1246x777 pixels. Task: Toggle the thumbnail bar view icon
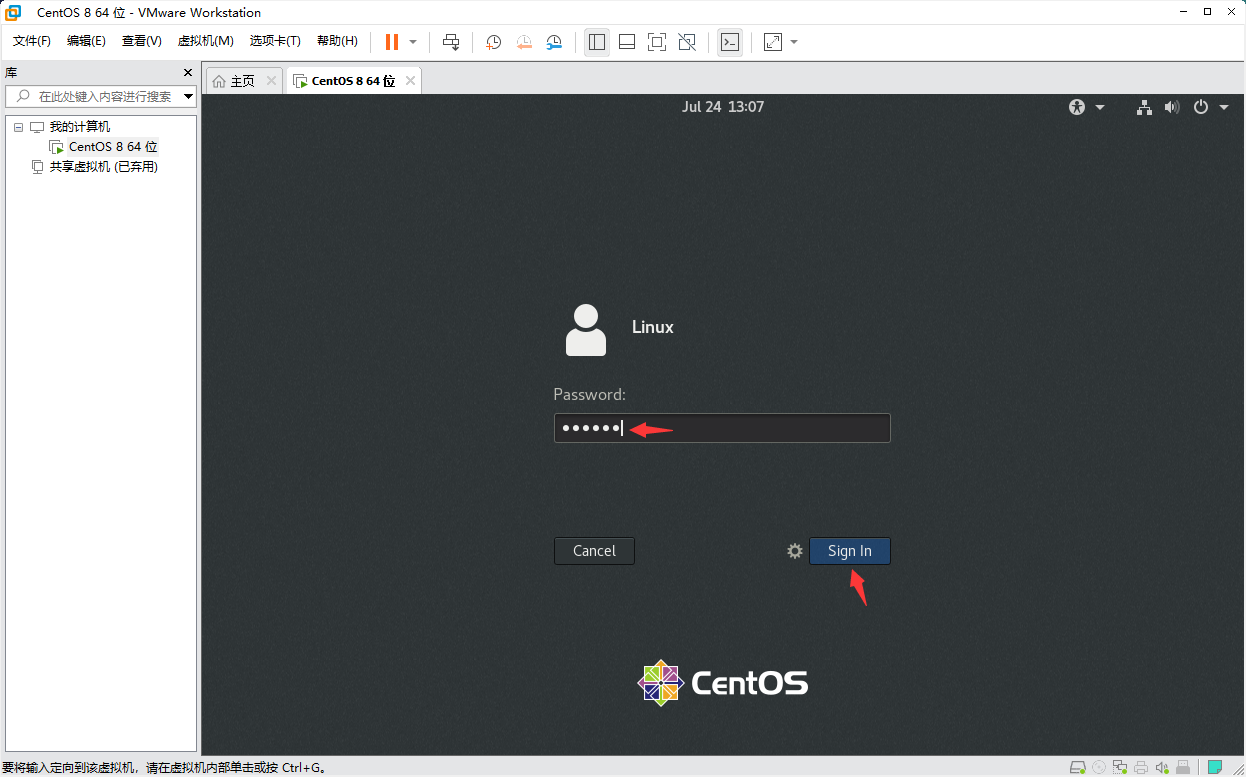point(627,42)
